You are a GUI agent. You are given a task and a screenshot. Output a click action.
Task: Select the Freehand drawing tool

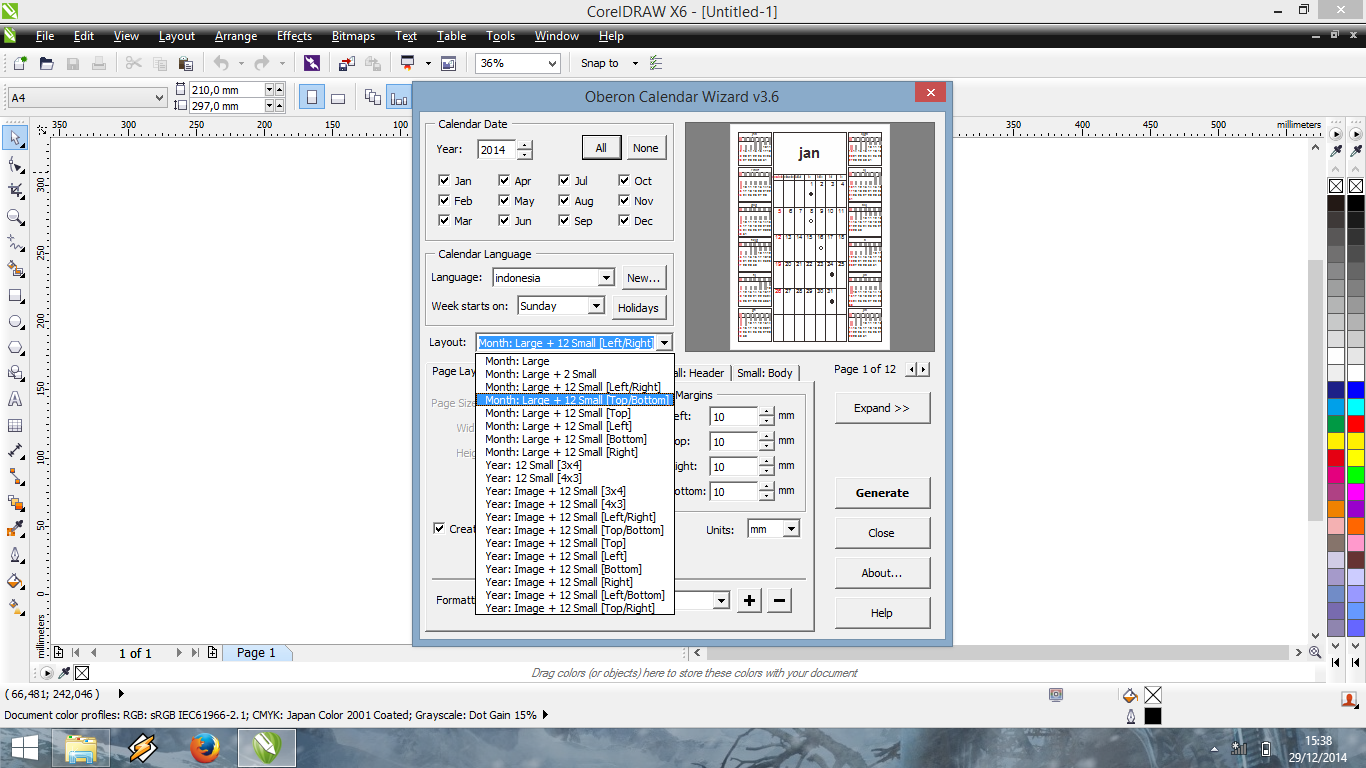[x=15, y=243]
